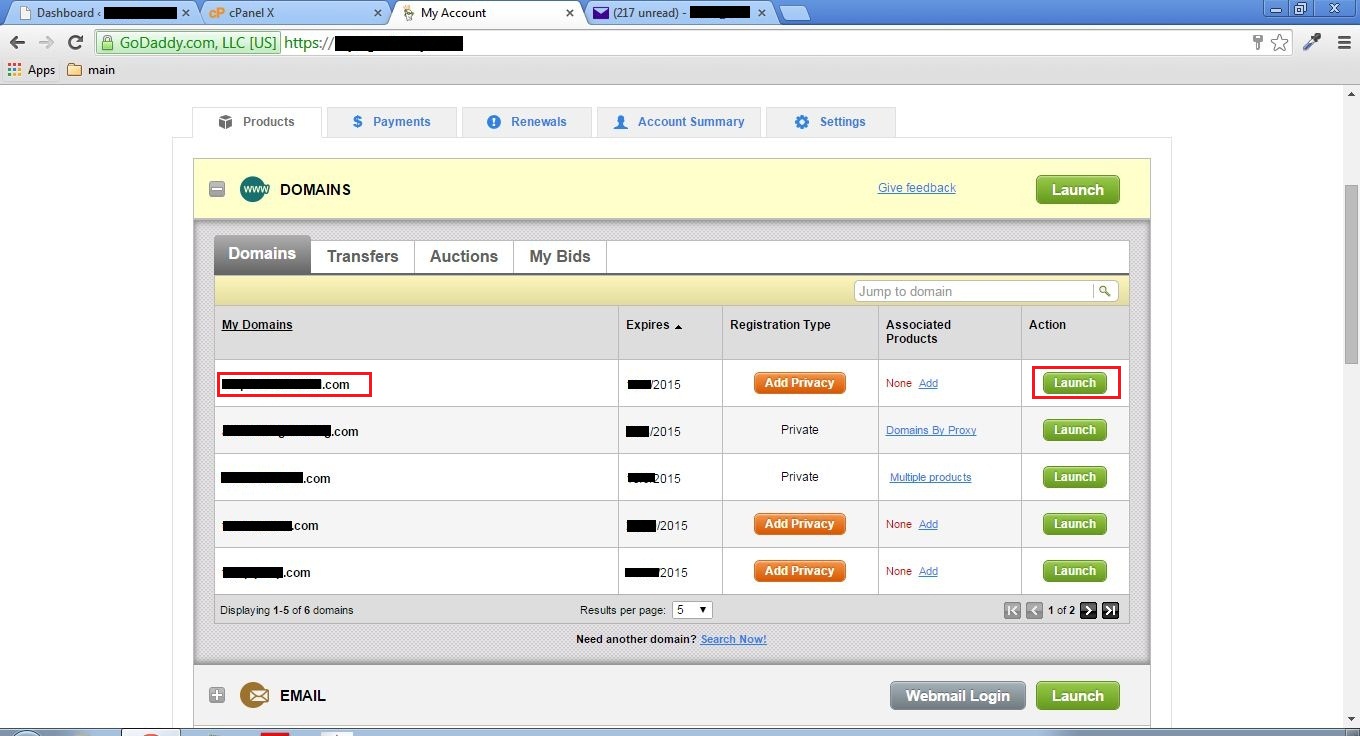
Task: Click the page vertical scrollbar
Action: tap(1351, 274)
